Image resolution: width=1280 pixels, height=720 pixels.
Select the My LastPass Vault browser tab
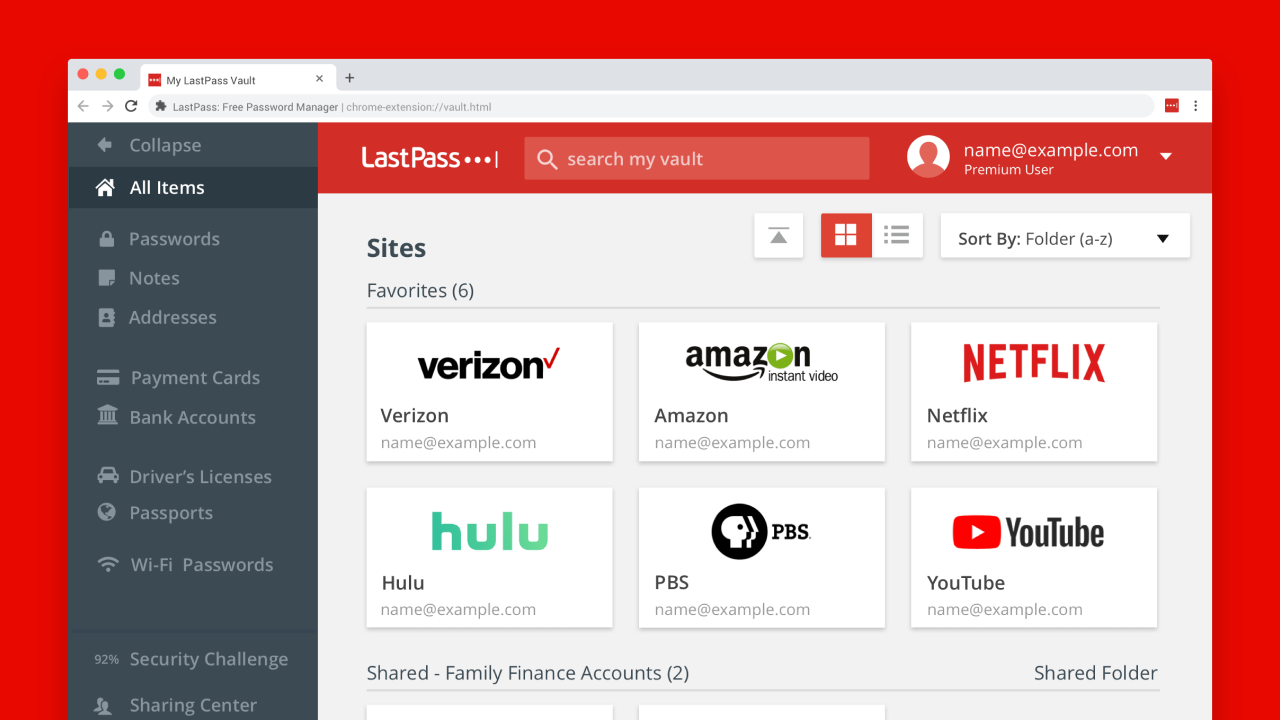tap(238, 79)
